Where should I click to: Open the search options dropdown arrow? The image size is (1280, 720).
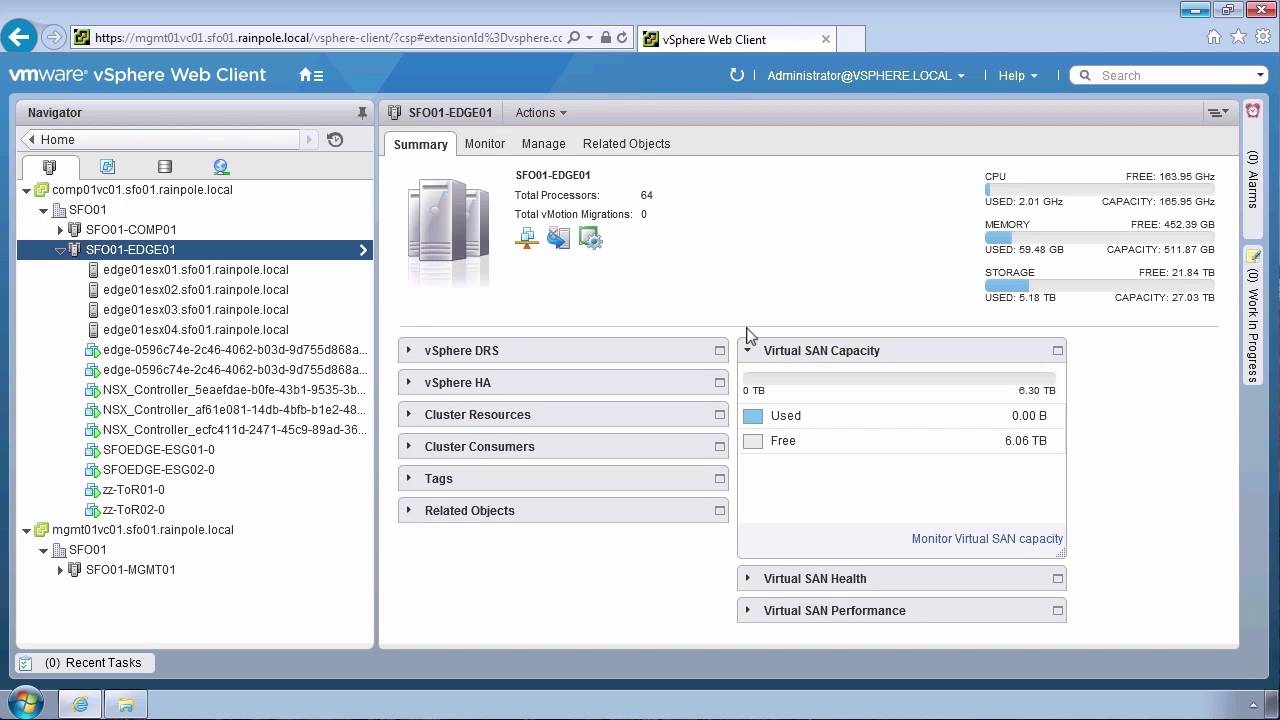1260,75
